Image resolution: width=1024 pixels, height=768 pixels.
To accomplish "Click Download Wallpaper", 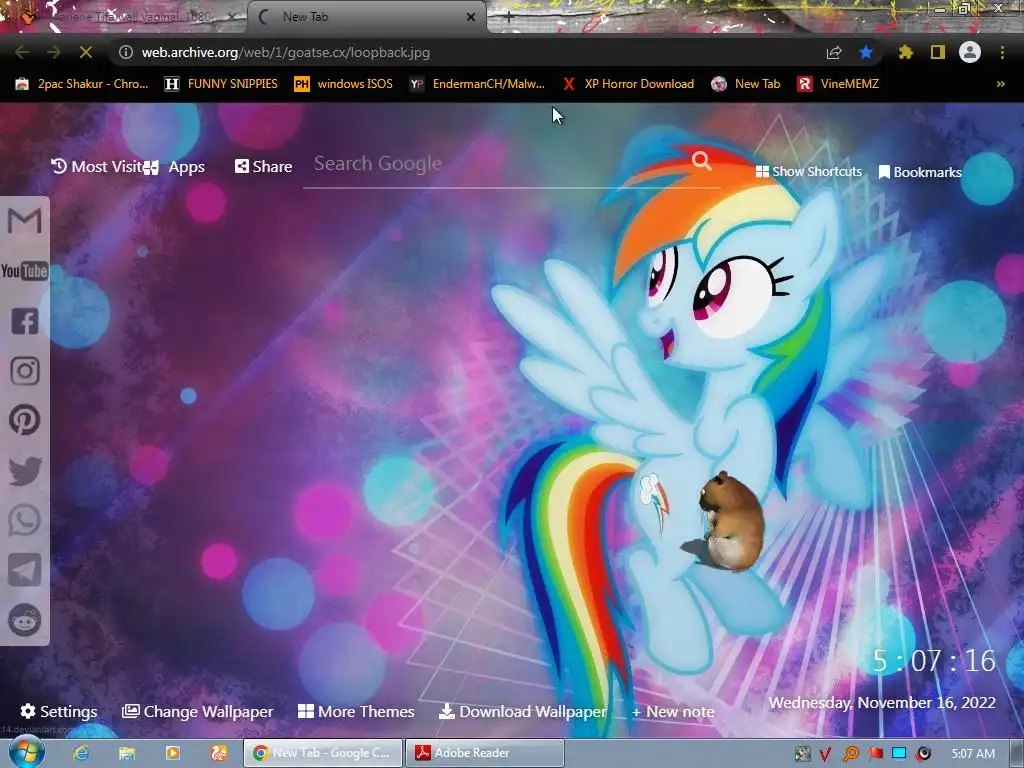I will tap(522, 711).
